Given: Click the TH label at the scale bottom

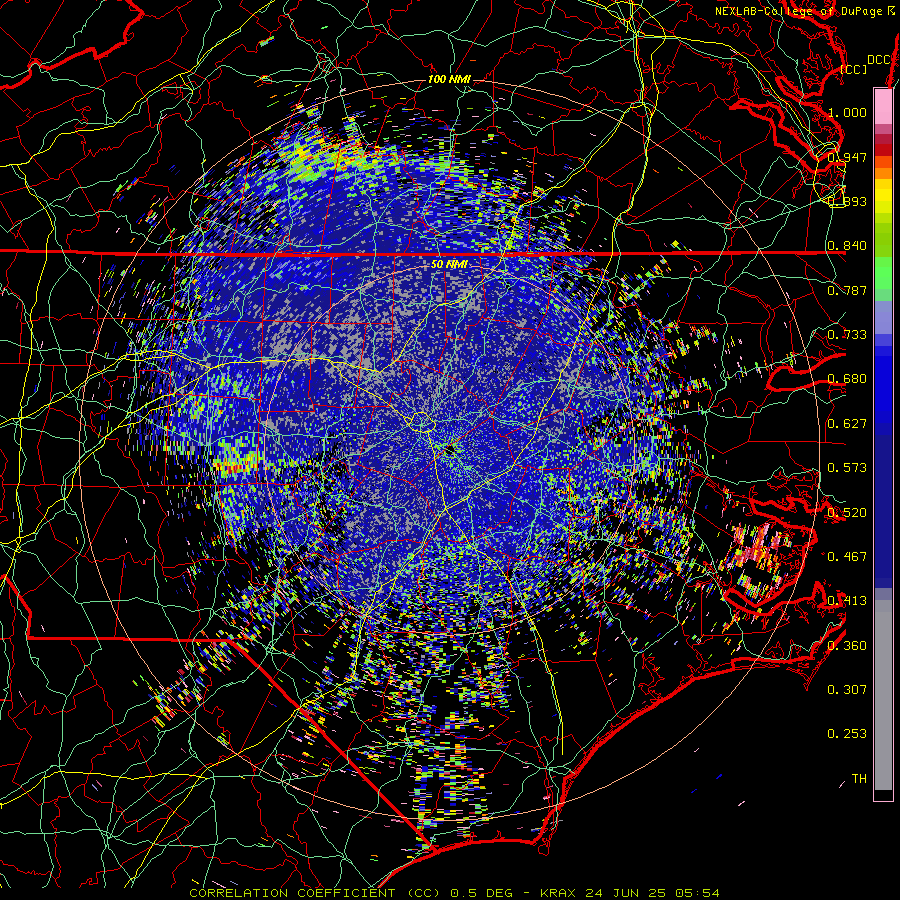Looking at the screenshot, I should coord(859,779).
